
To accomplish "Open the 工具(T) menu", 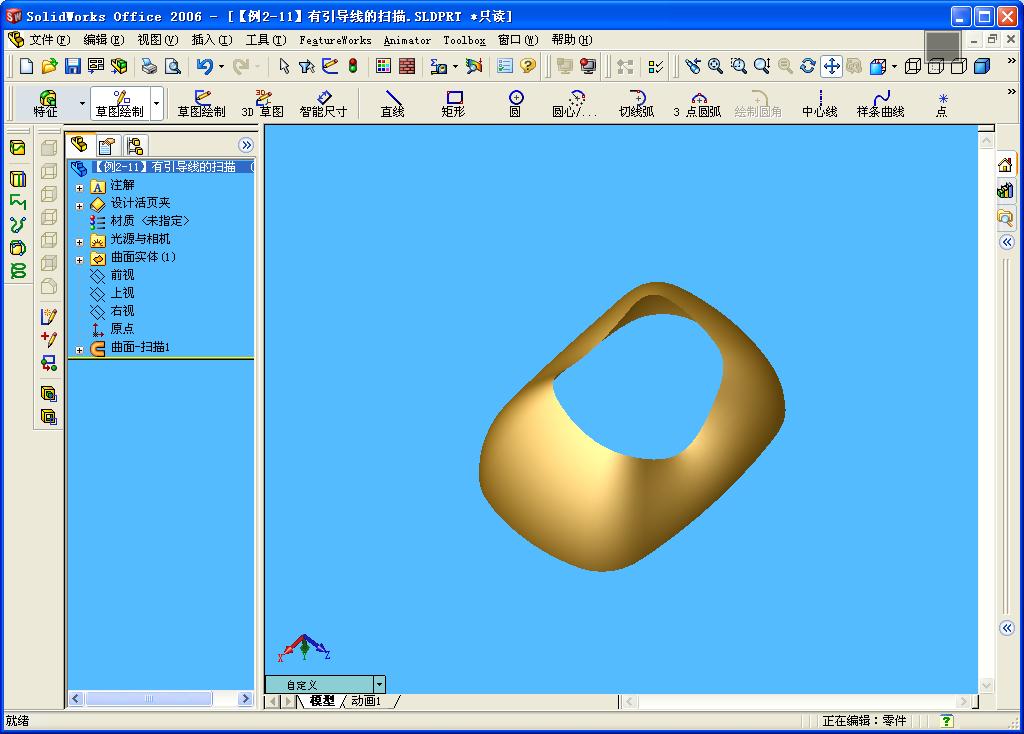I will tap(266, 40).
